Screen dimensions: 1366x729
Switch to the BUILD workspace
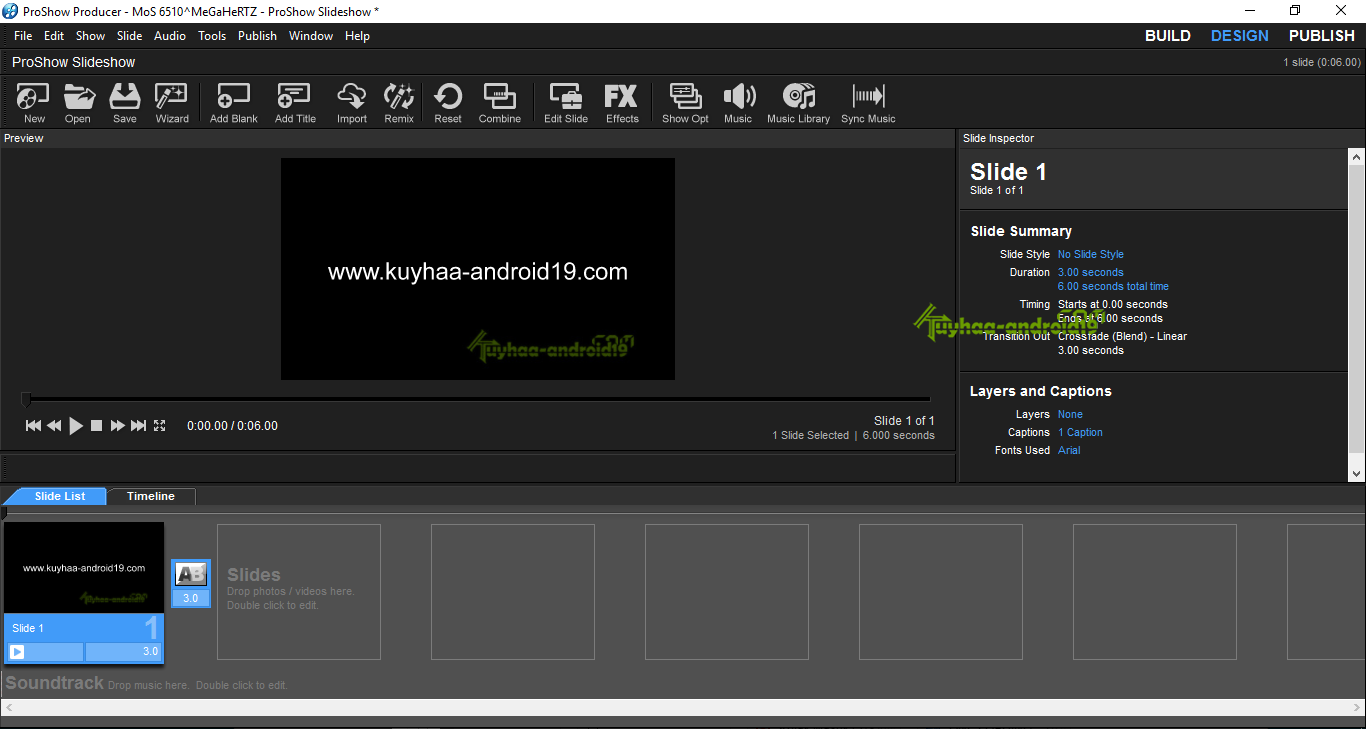coord(1168,36)
